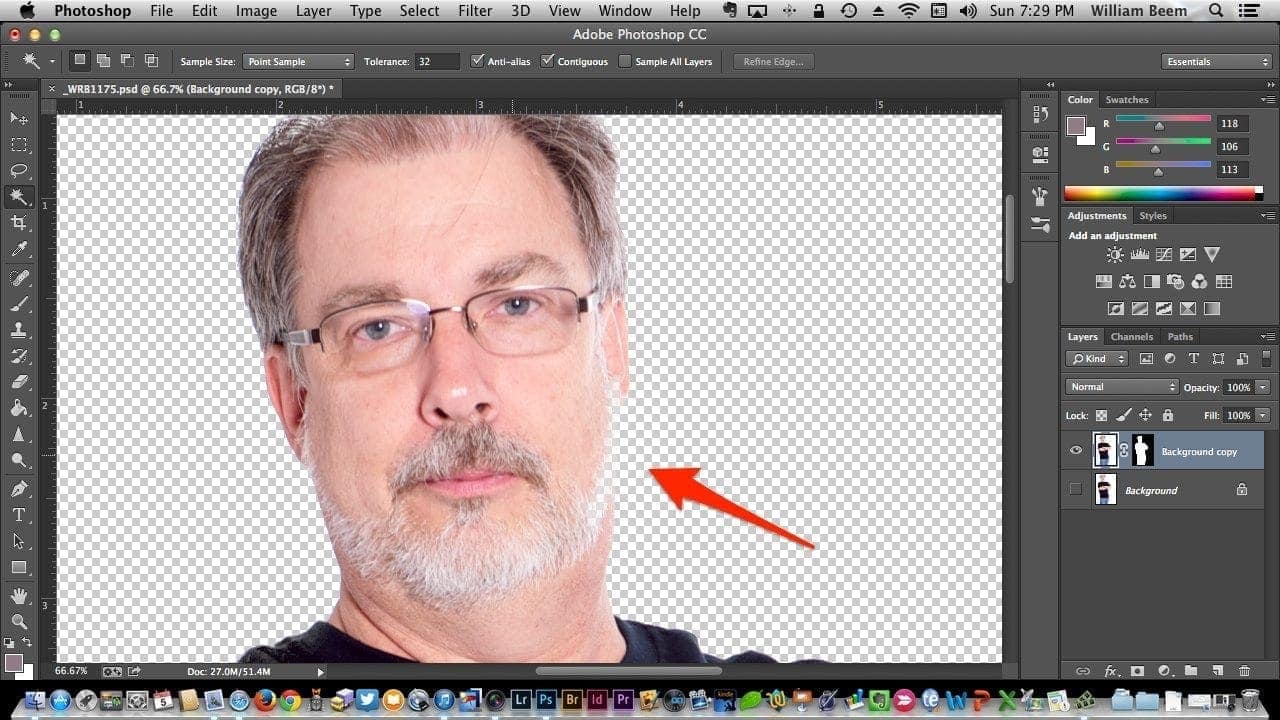Screen dimensions: 1280x720
Task: Open the Essentials workspace dropdown
Action: point(1217,61)
